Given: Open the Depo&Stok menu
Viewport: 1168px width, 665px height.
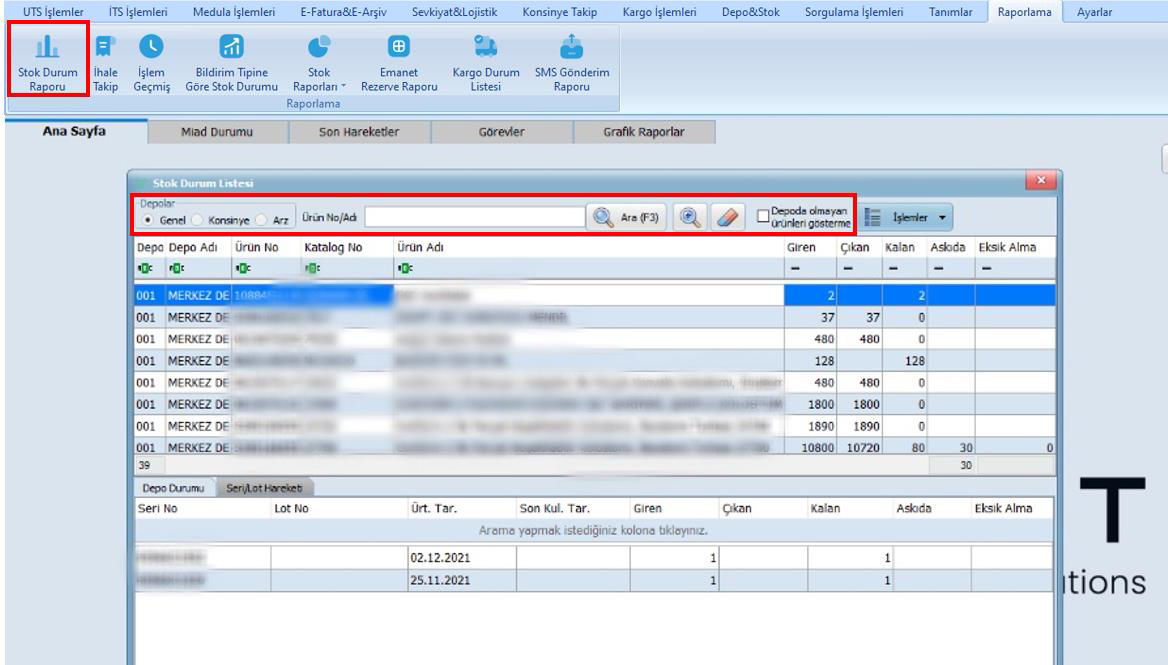Looking at the screenshot, I should coord(751,10).
